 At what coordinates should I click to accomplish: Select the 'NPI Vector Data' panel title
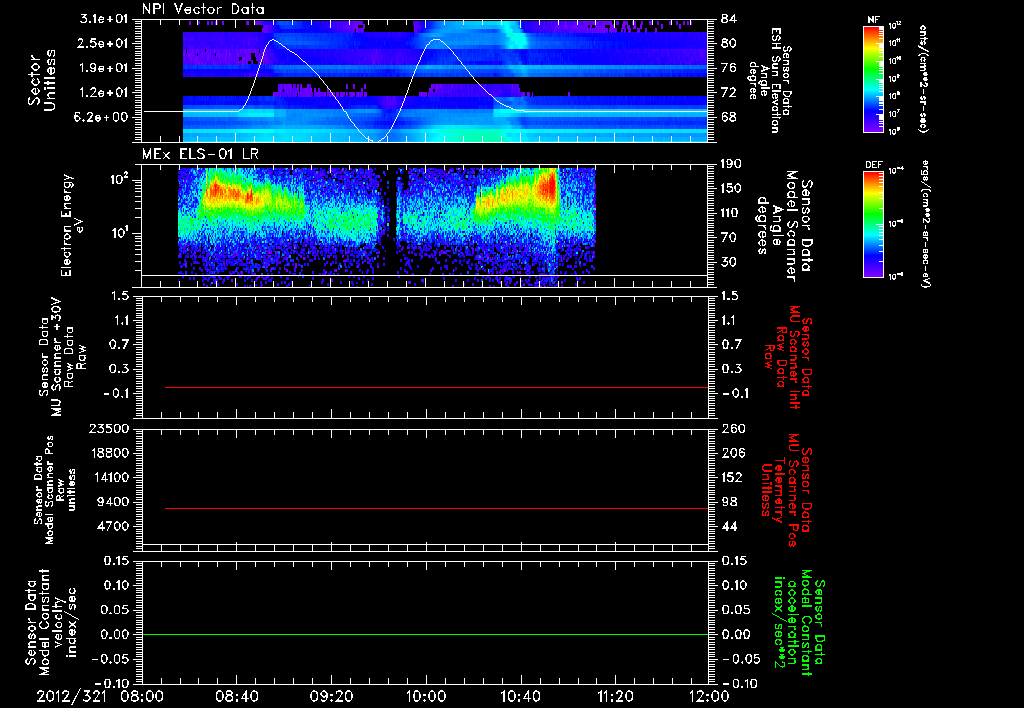pos(203,9)
